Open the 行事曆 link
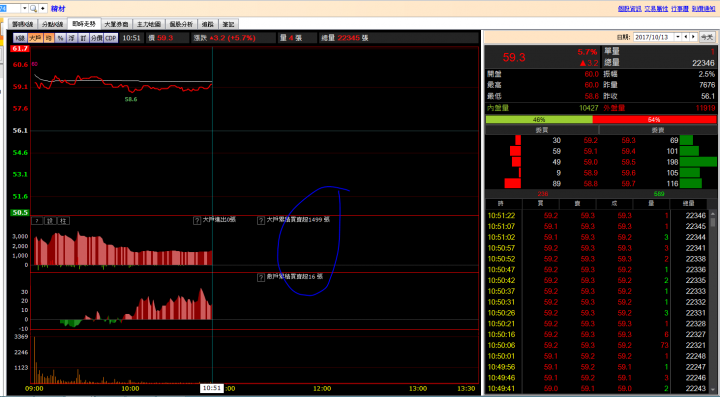The height and width of the screenshot is (397, 720). [680, 9]
